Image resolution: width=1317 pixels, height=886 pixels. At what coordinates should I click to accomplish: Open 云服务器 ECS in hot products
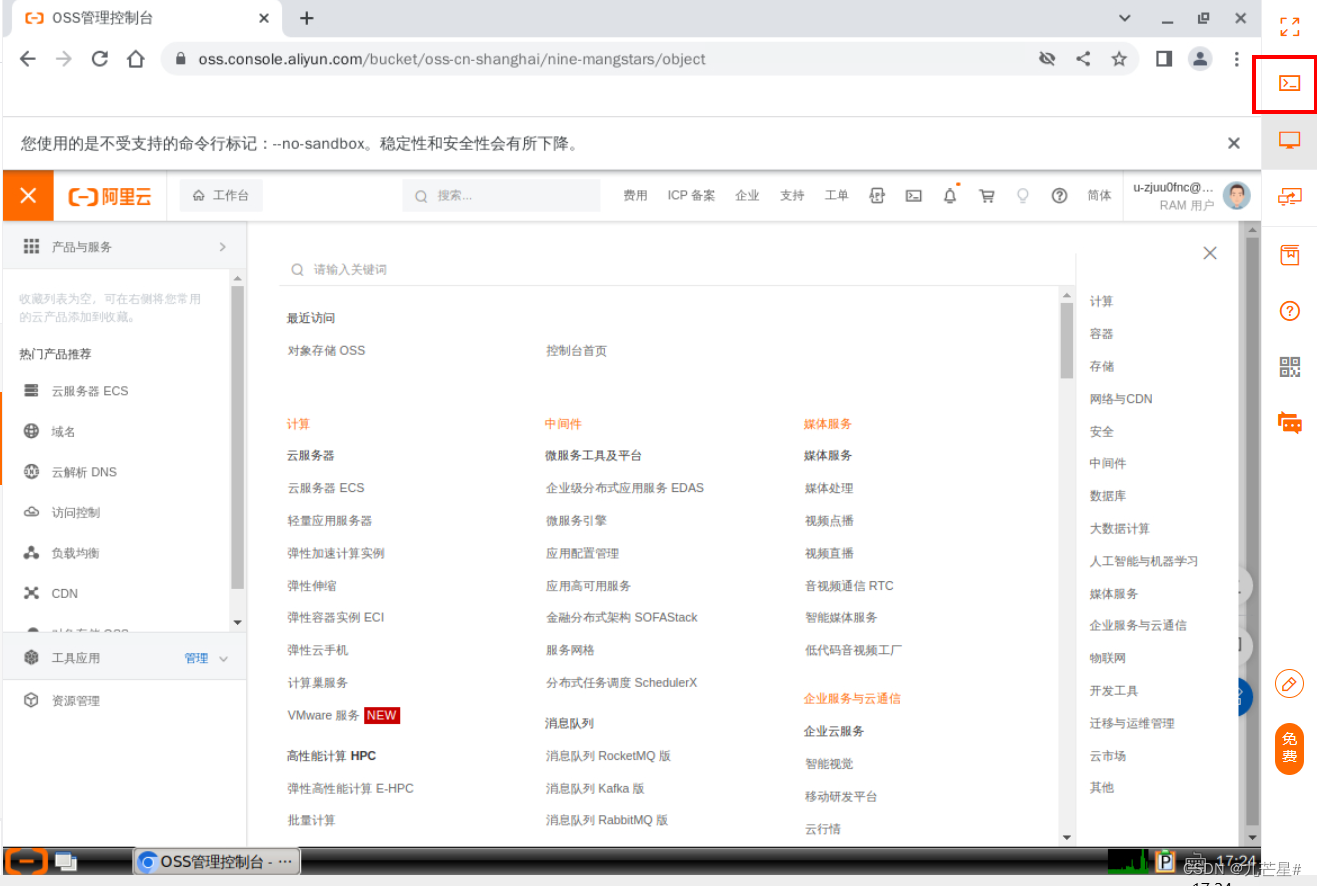pos(90,391)
